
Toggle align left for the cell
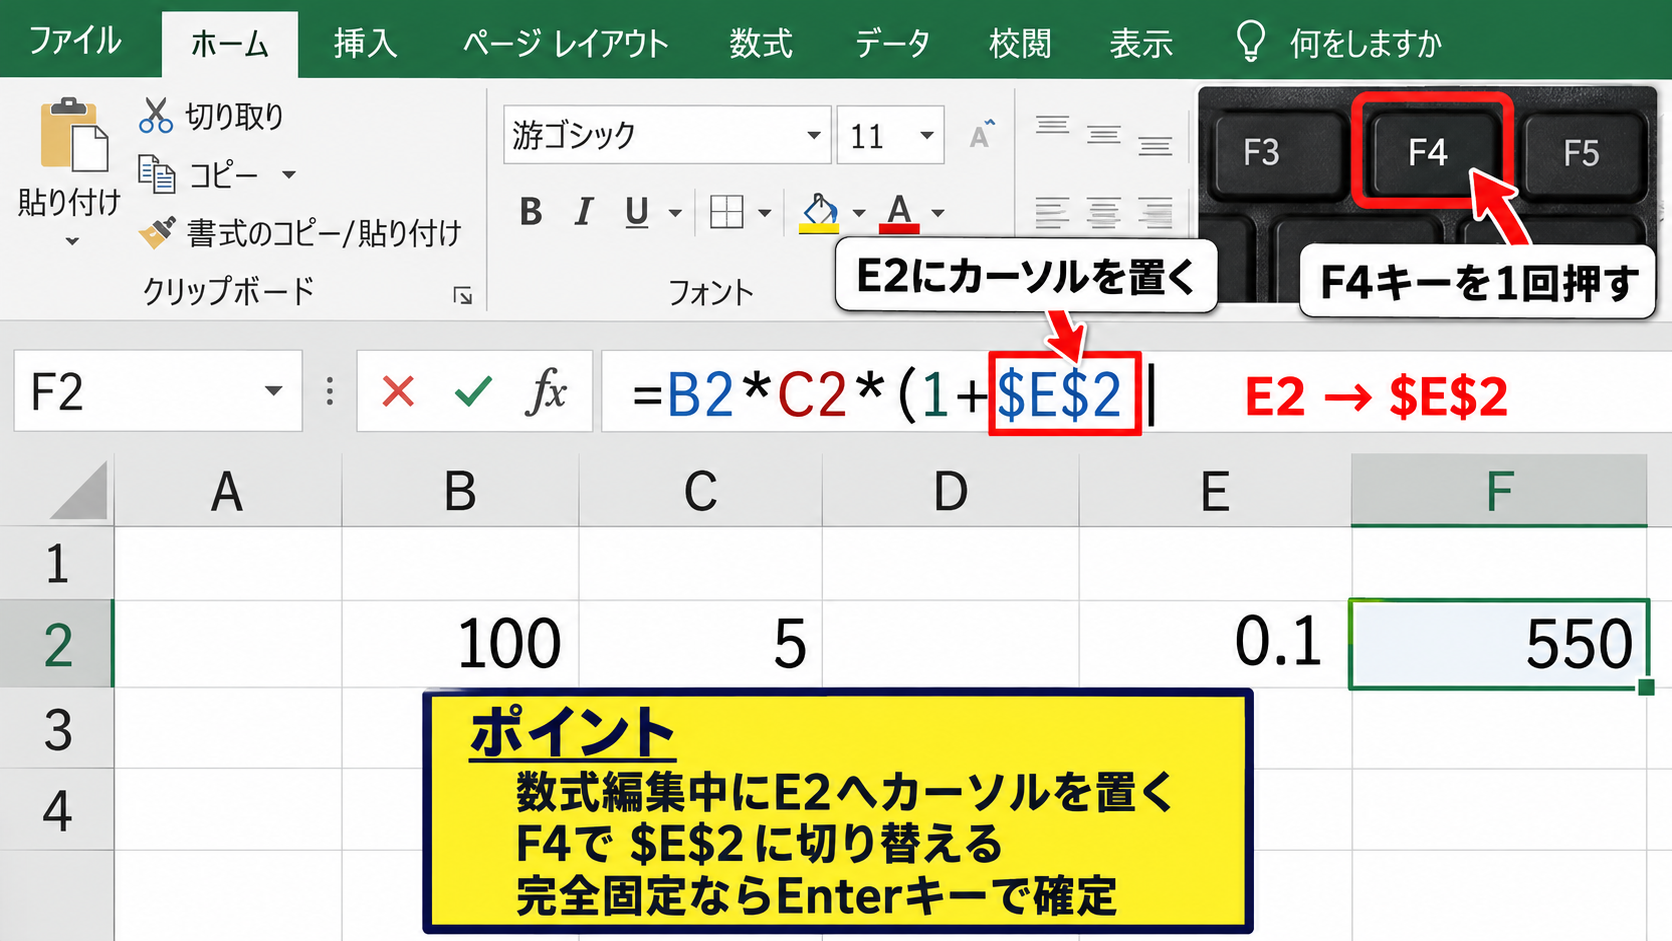coord(1052,212)
